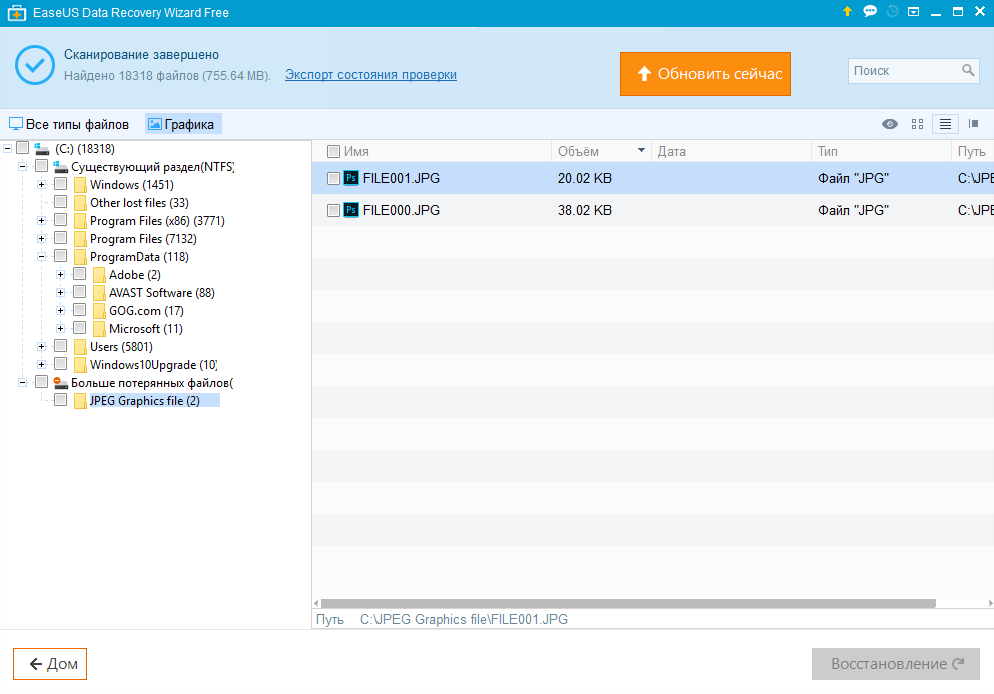Click the C: drive icon in tree
Image resolution: width=994 pixels, height=694 pixels.
coord(42,149)
